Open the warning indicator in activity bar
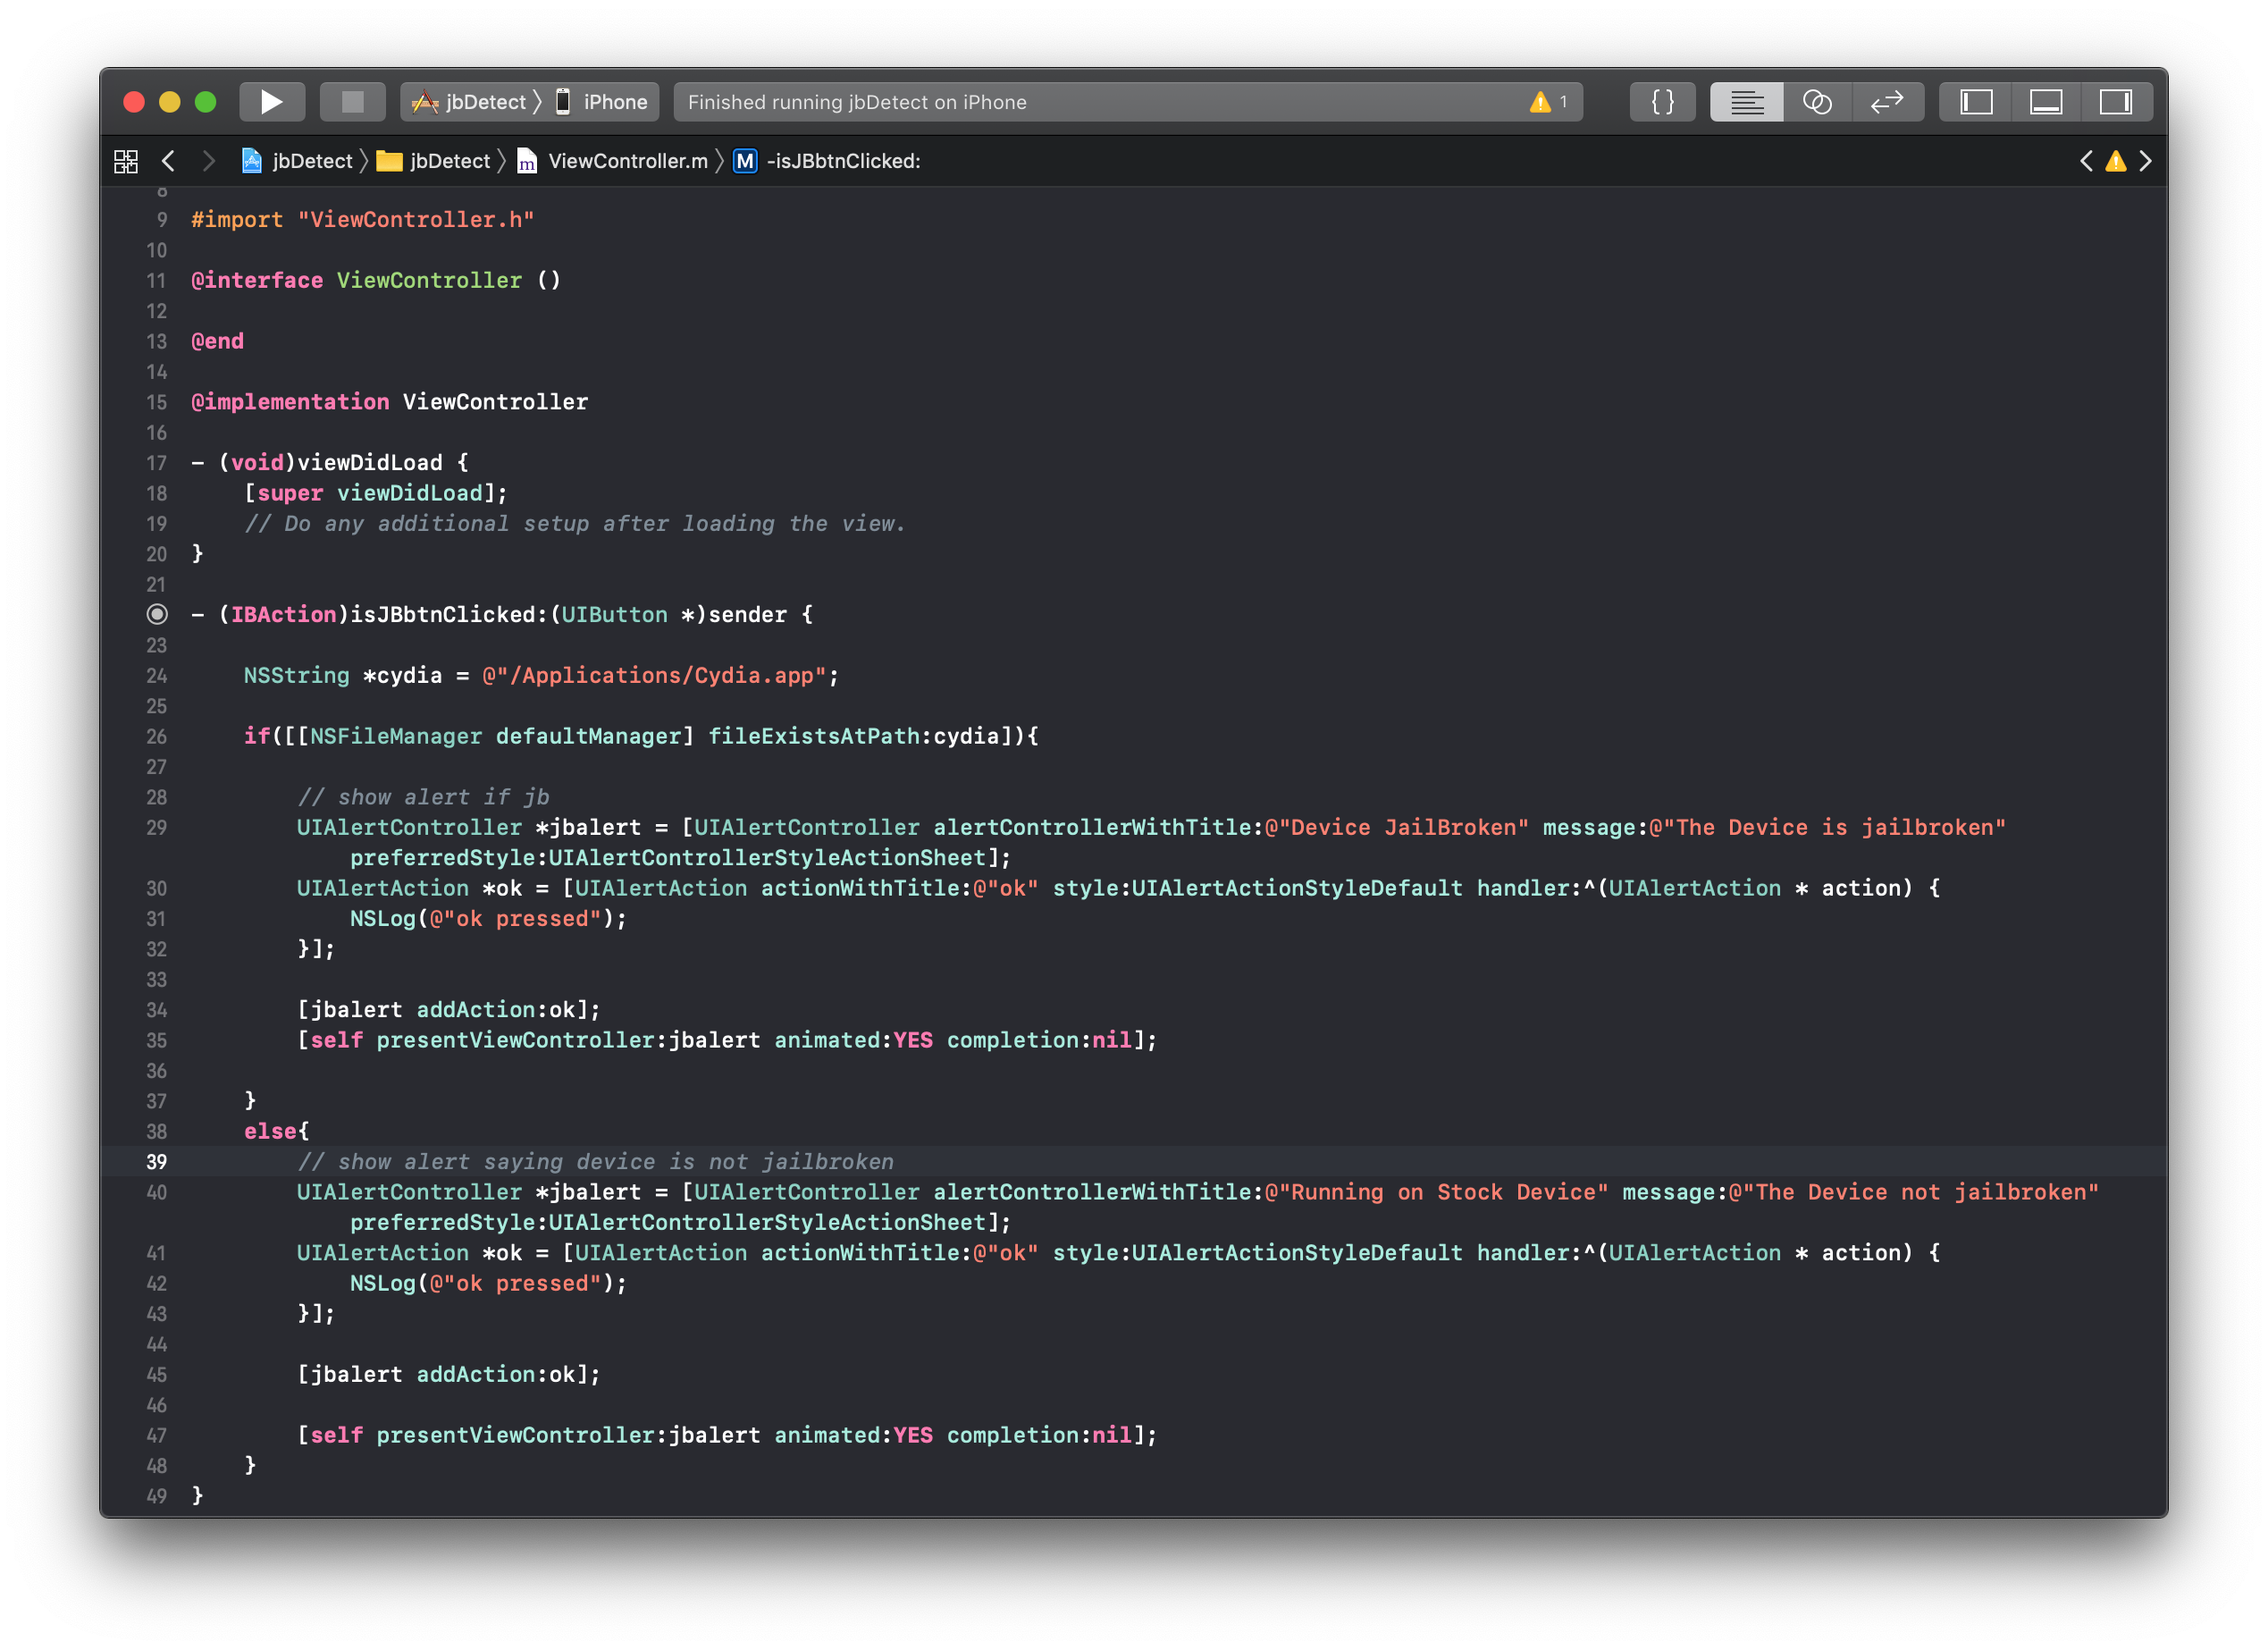The height and width of the screenshot is (1650, 2268). pos(1547,102)
